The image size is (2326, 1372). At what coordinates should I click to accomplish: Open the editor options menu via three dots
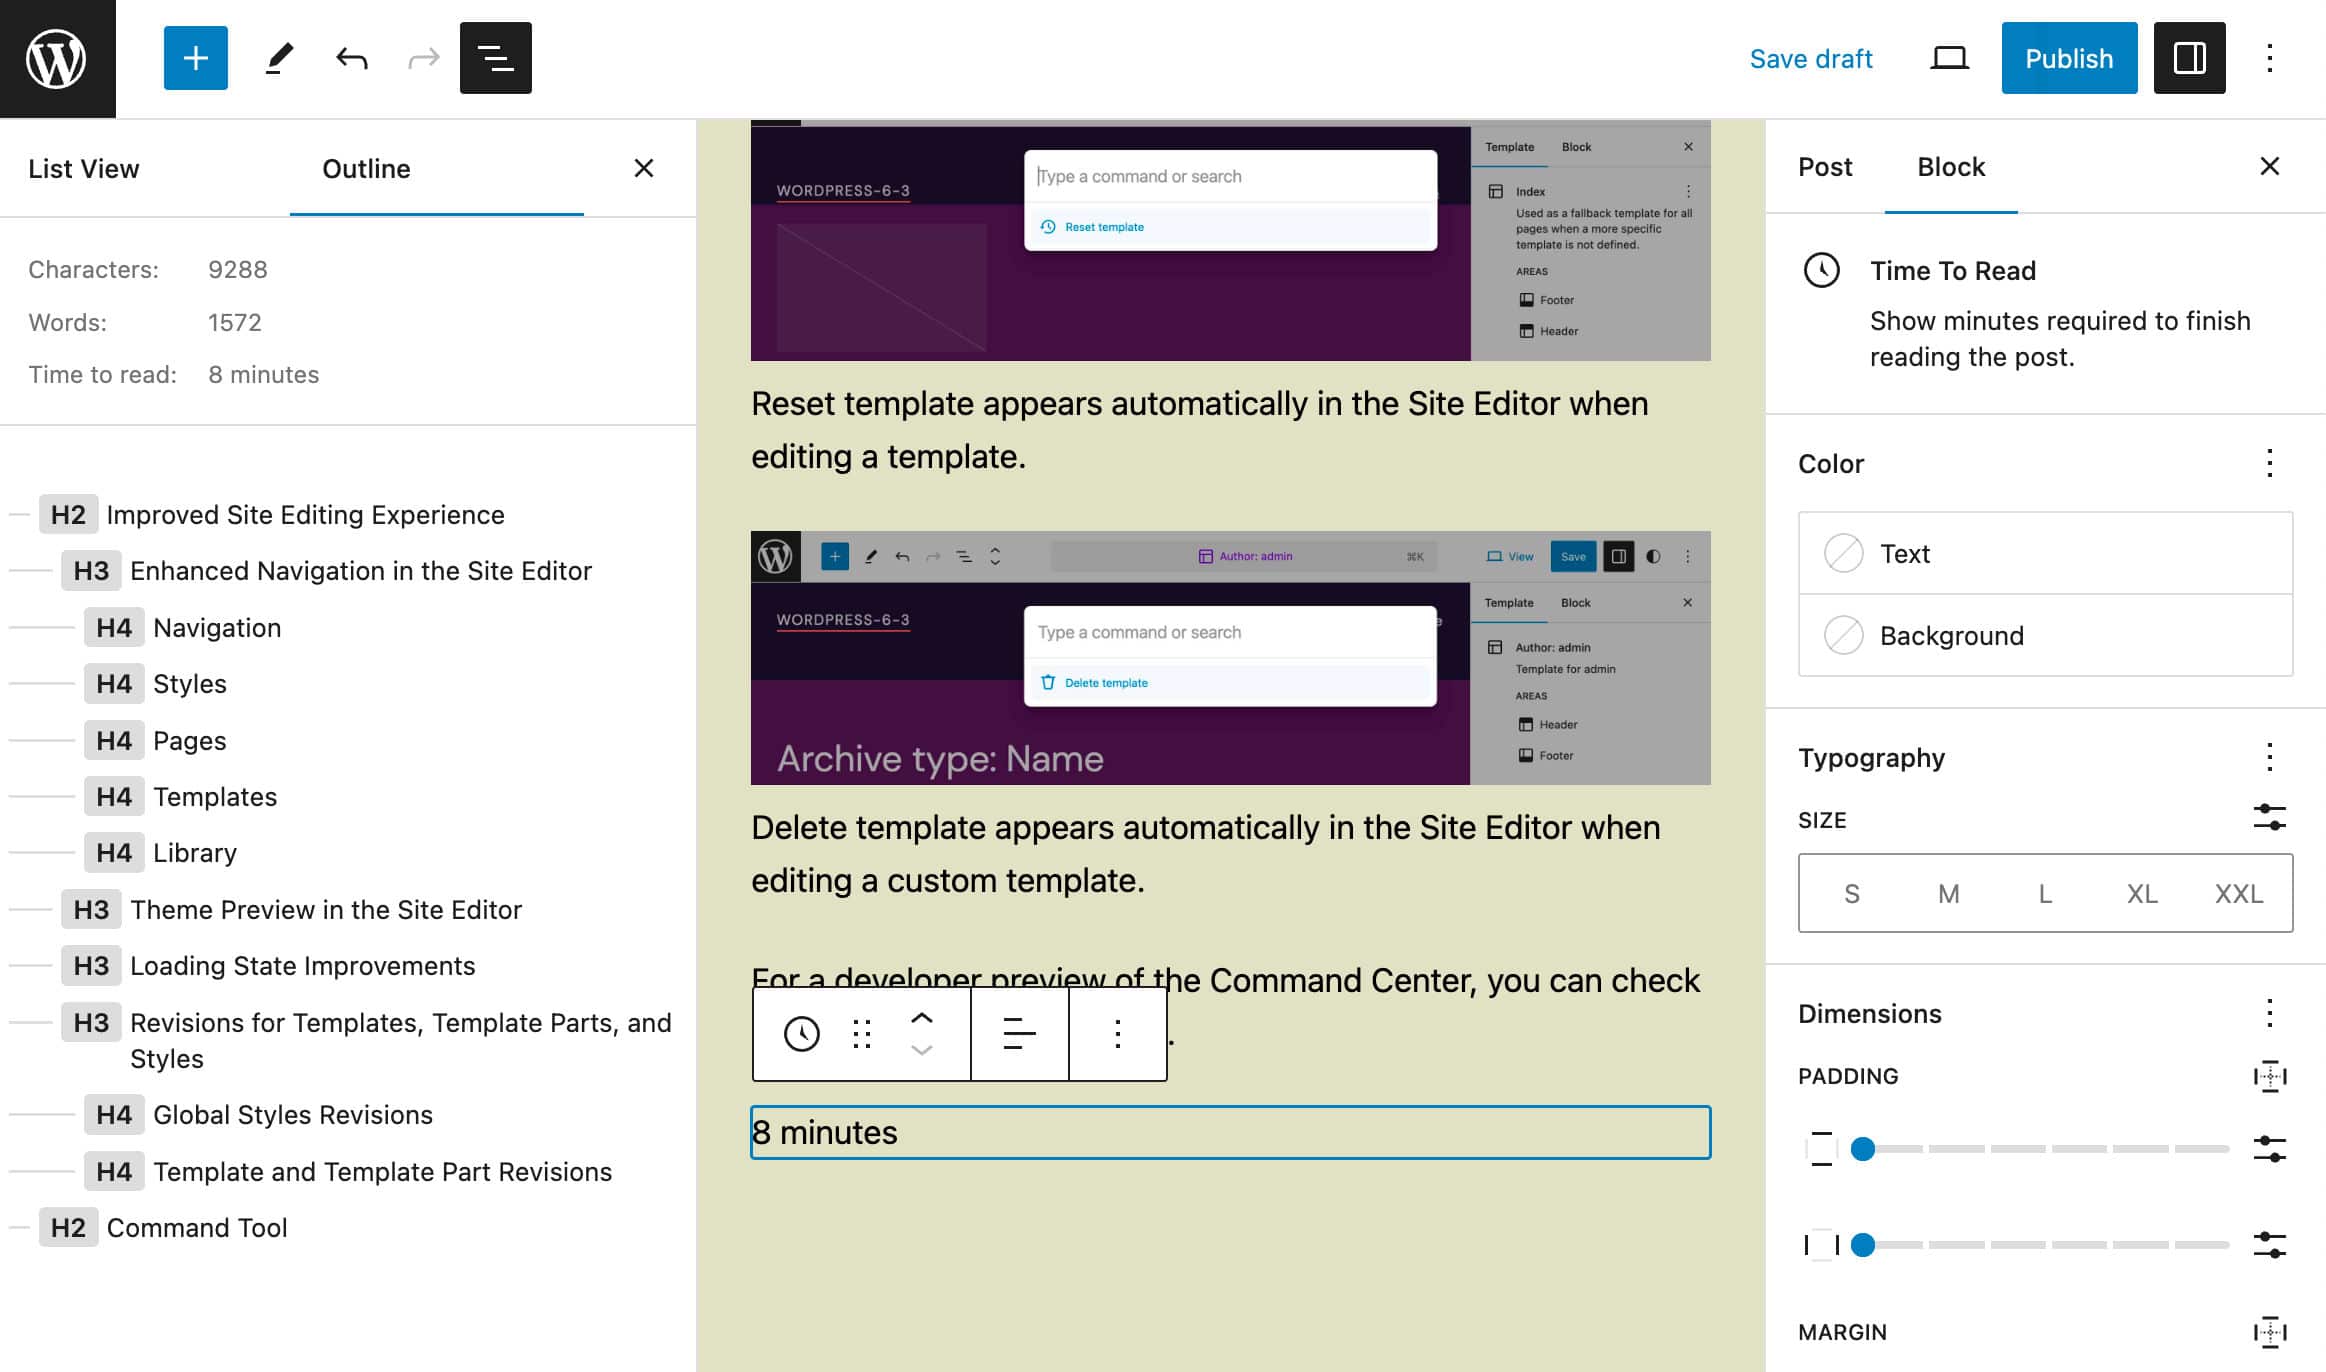(x=2269, y=58)
